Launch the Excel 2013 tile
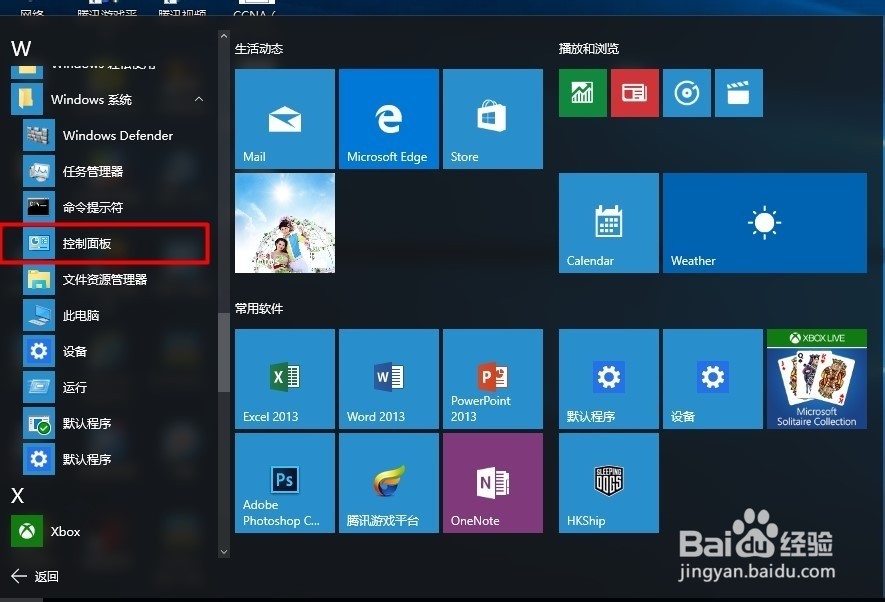 click(284, 379)
